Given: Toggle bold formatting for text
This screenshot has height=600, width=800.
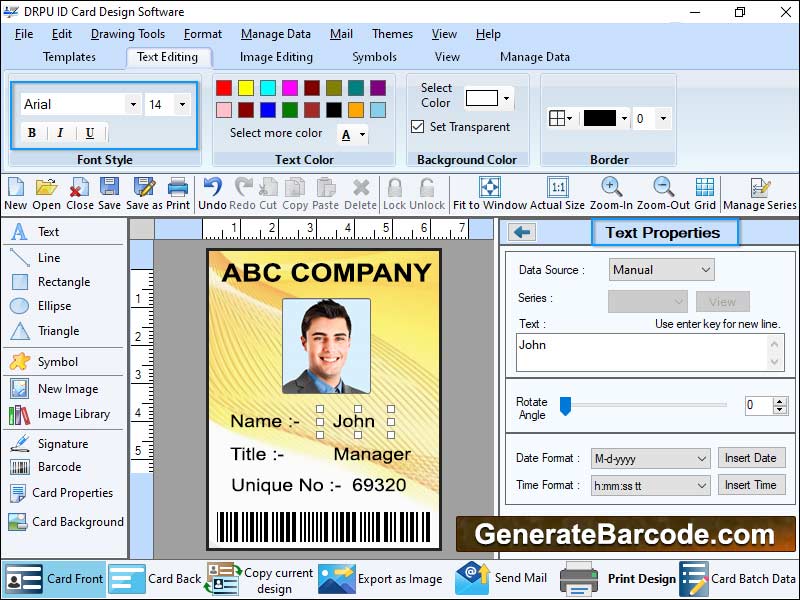Looking at the screenshot, I should [x=32, y=132].
